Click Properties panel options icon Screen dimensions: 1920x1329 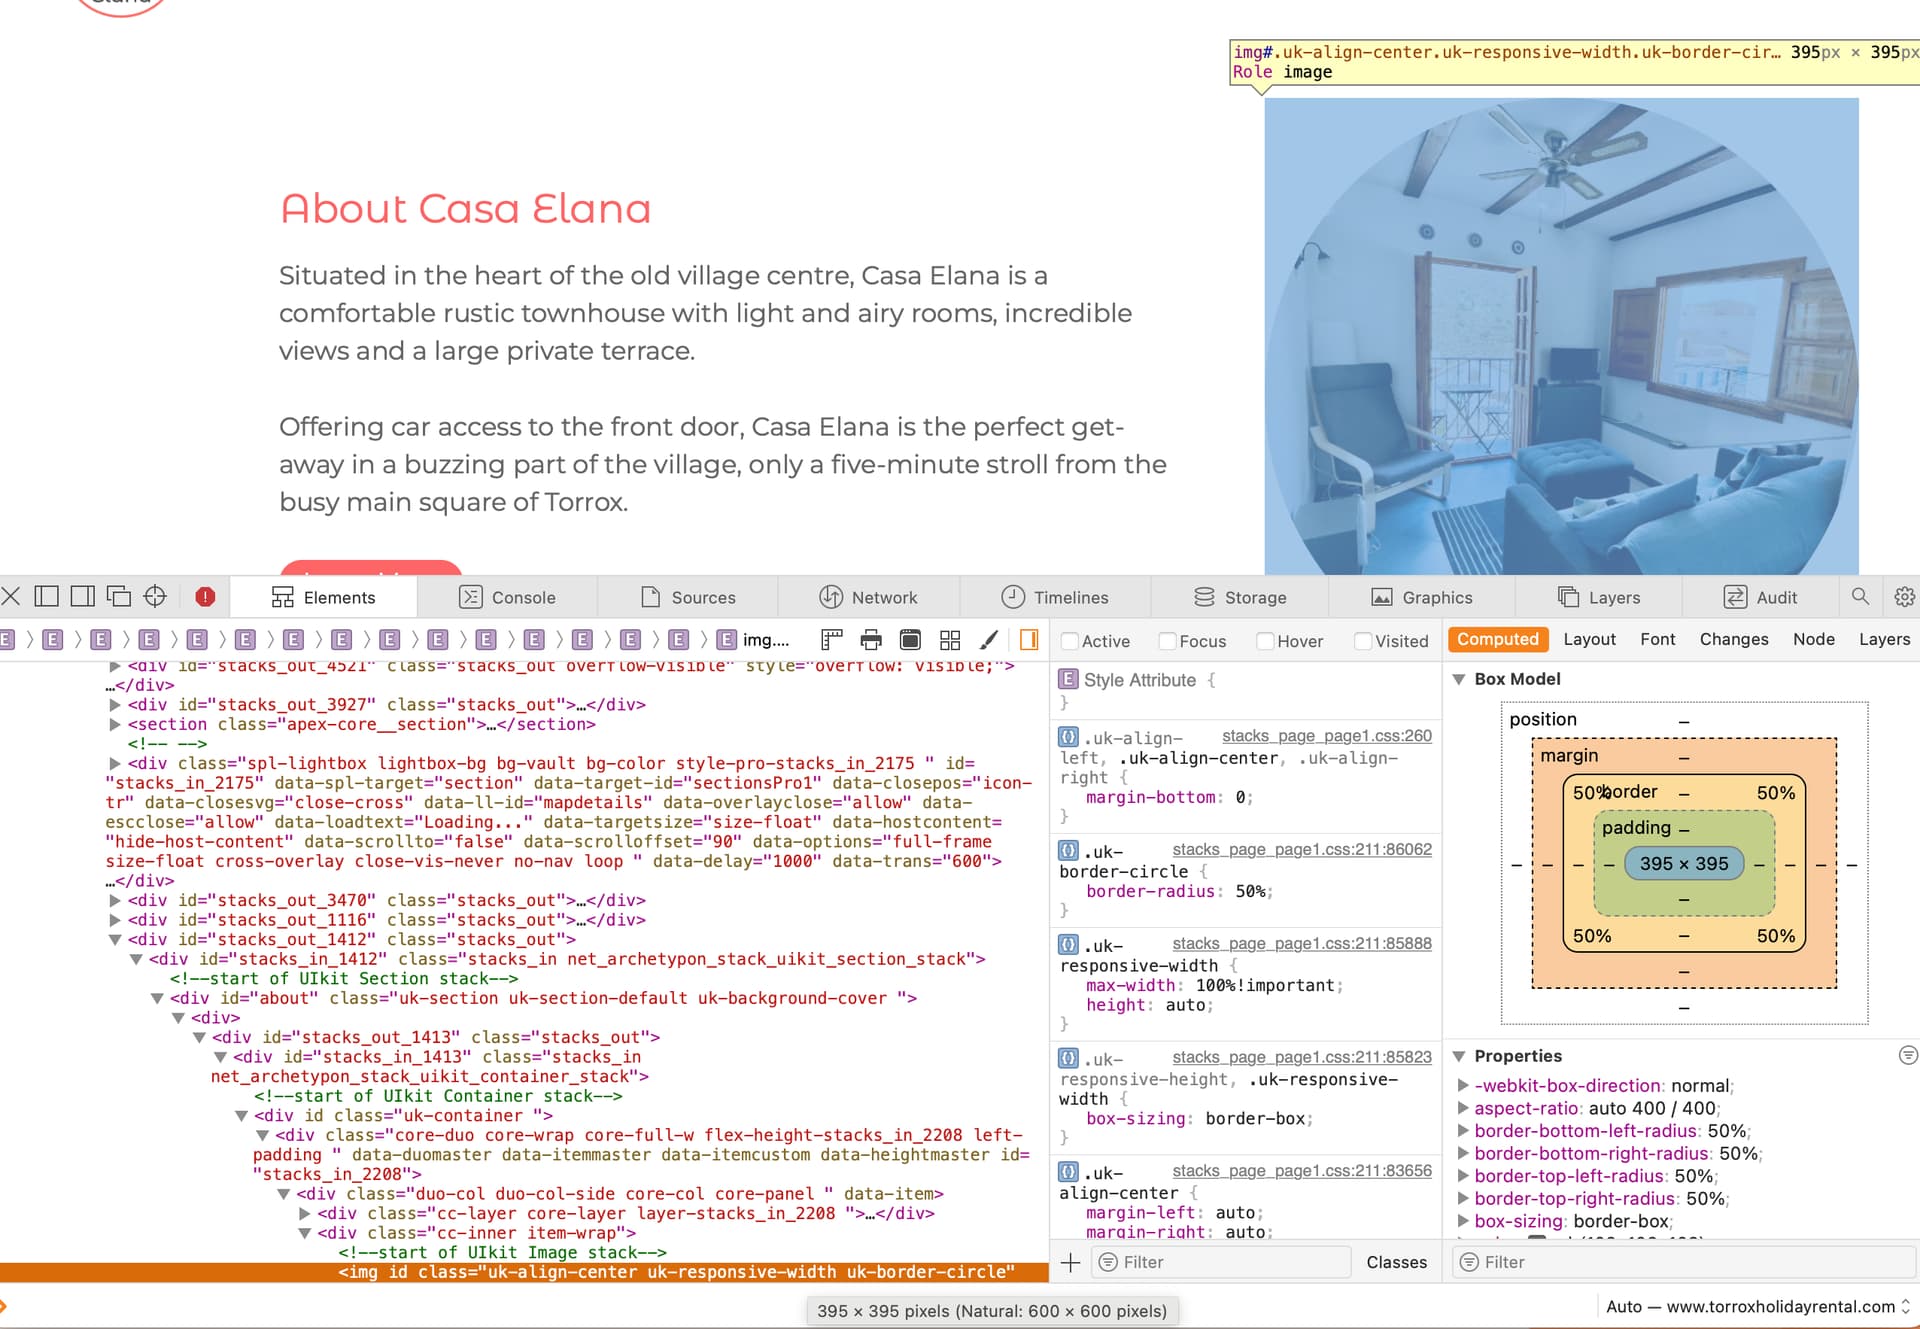coord(1907,1055)
